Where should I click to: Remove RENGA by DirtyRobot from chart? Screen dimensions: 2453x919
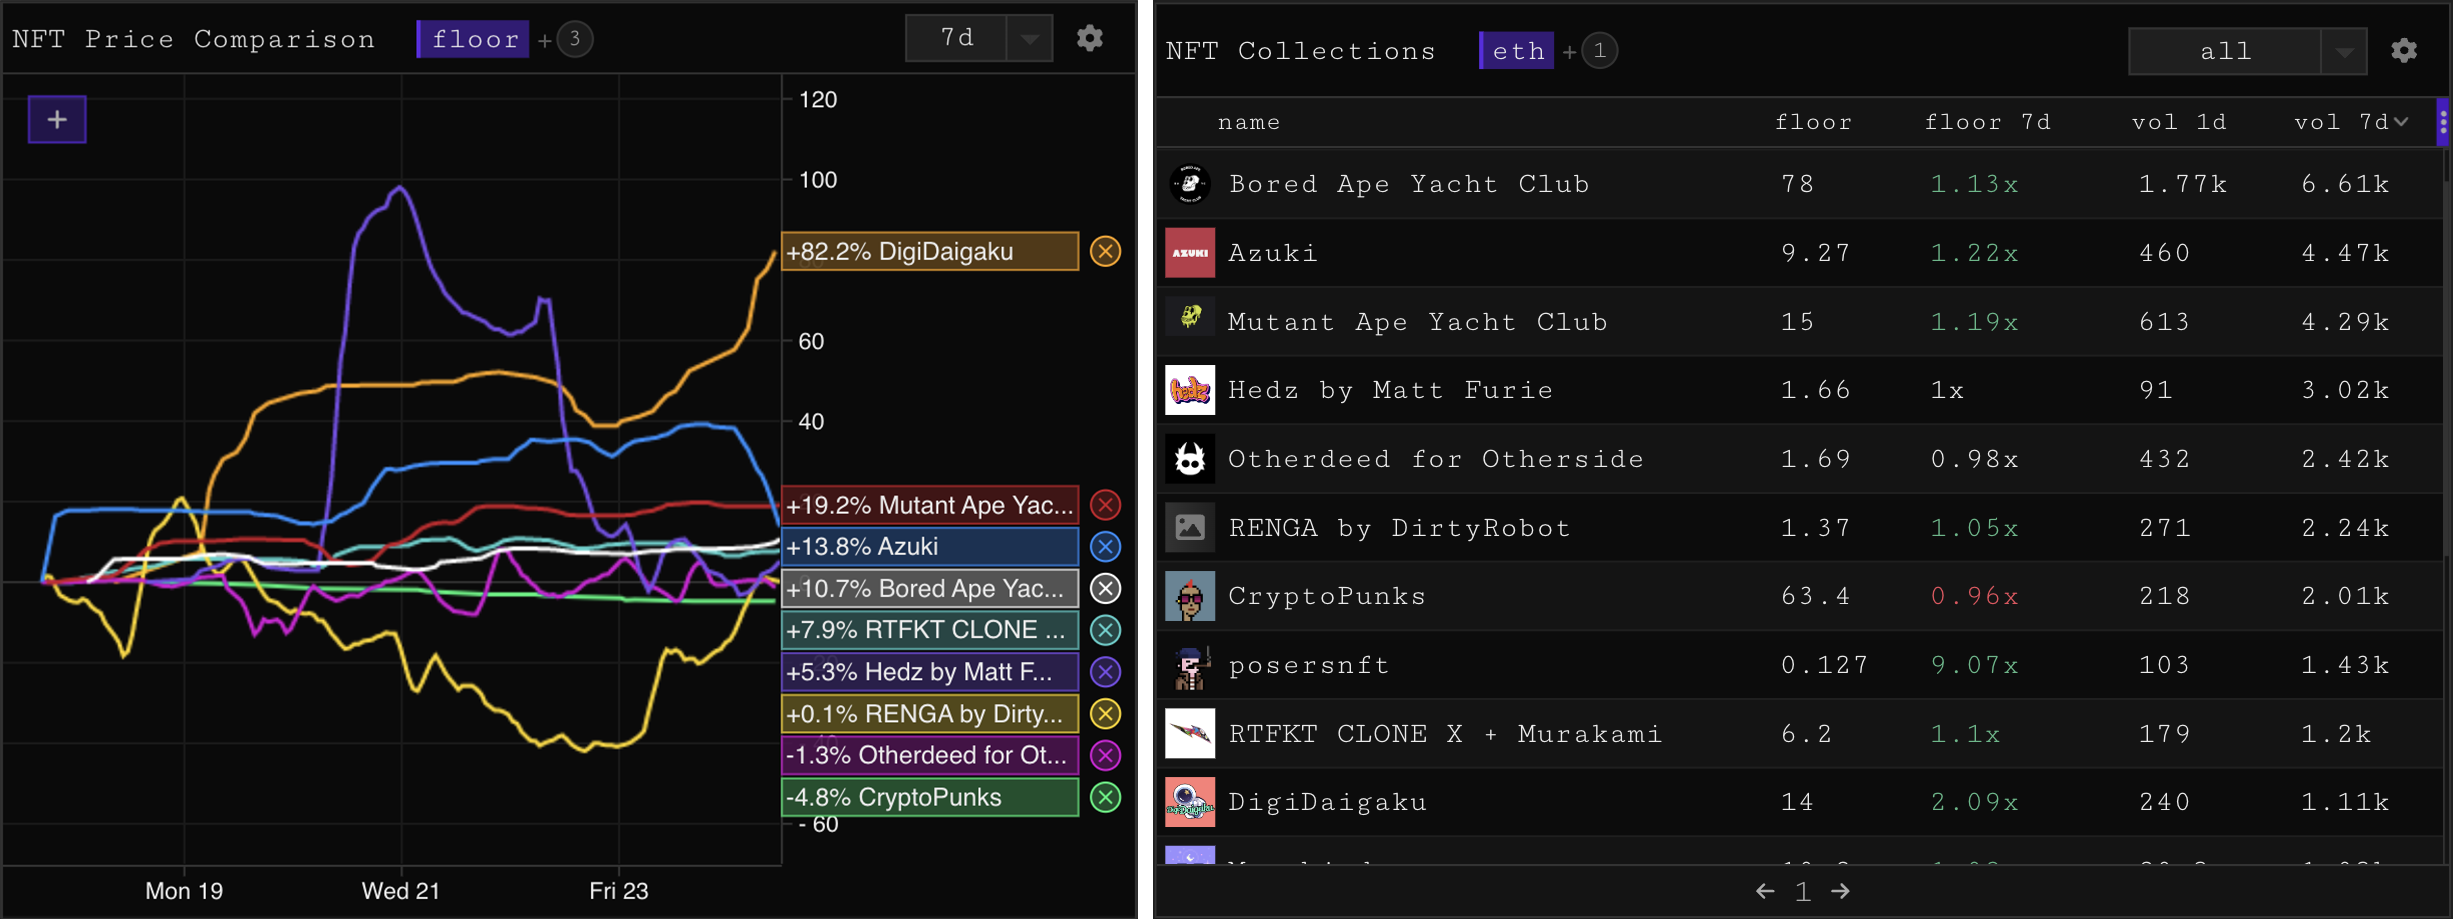tap(1105, 714)
